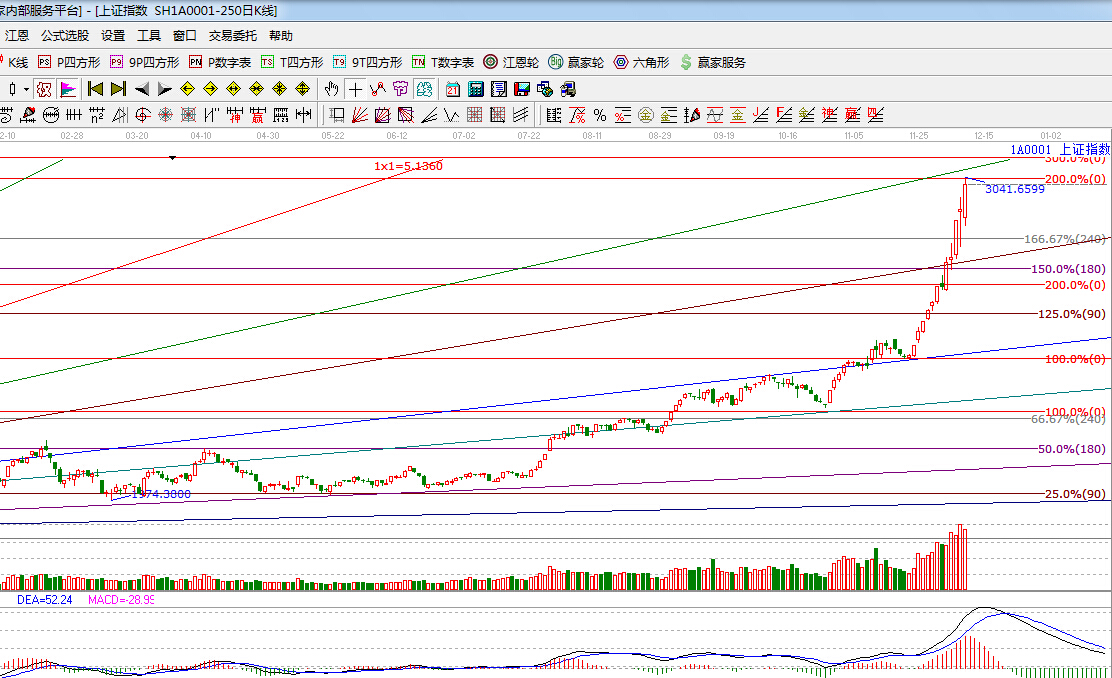This screenshot has height=678, width=1112.
Task: Click the jump-to-last-bar arrow icon
Action: [118, 89]
